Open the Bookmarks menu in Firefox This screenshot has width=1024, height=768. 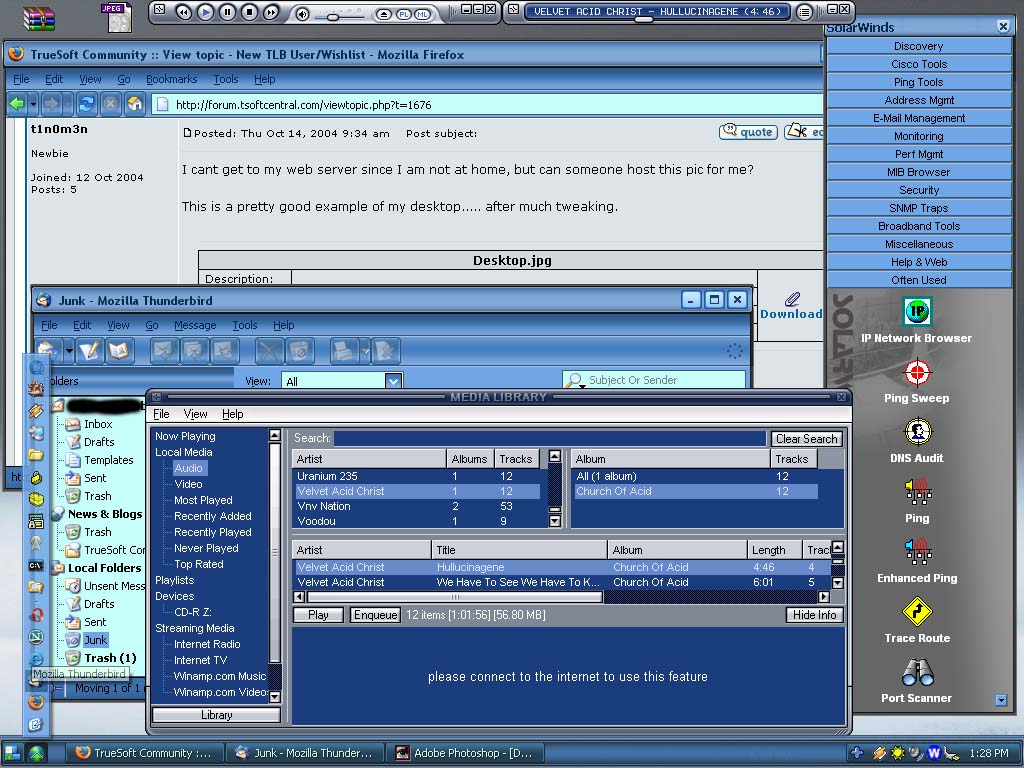pyautogui.click(x=171, y=79)
